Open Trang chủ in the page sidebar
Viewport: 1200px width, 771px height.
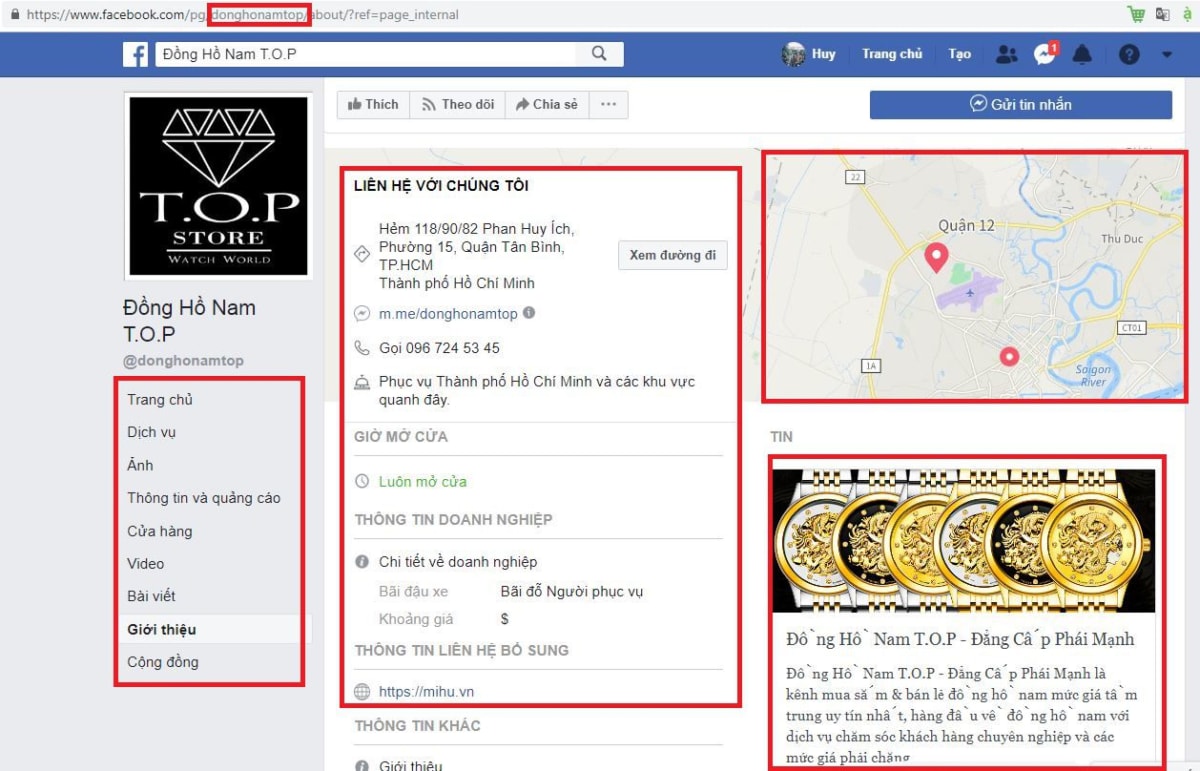[160, 400]
